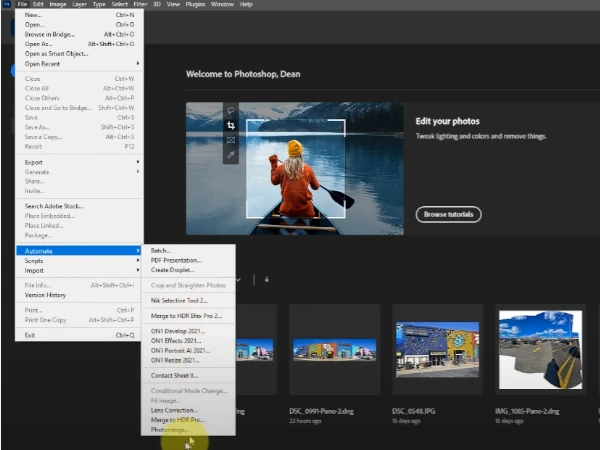Click the eyedropper icon on tutorial image
Screen dimensions: 600x450
tap(231, 155)
